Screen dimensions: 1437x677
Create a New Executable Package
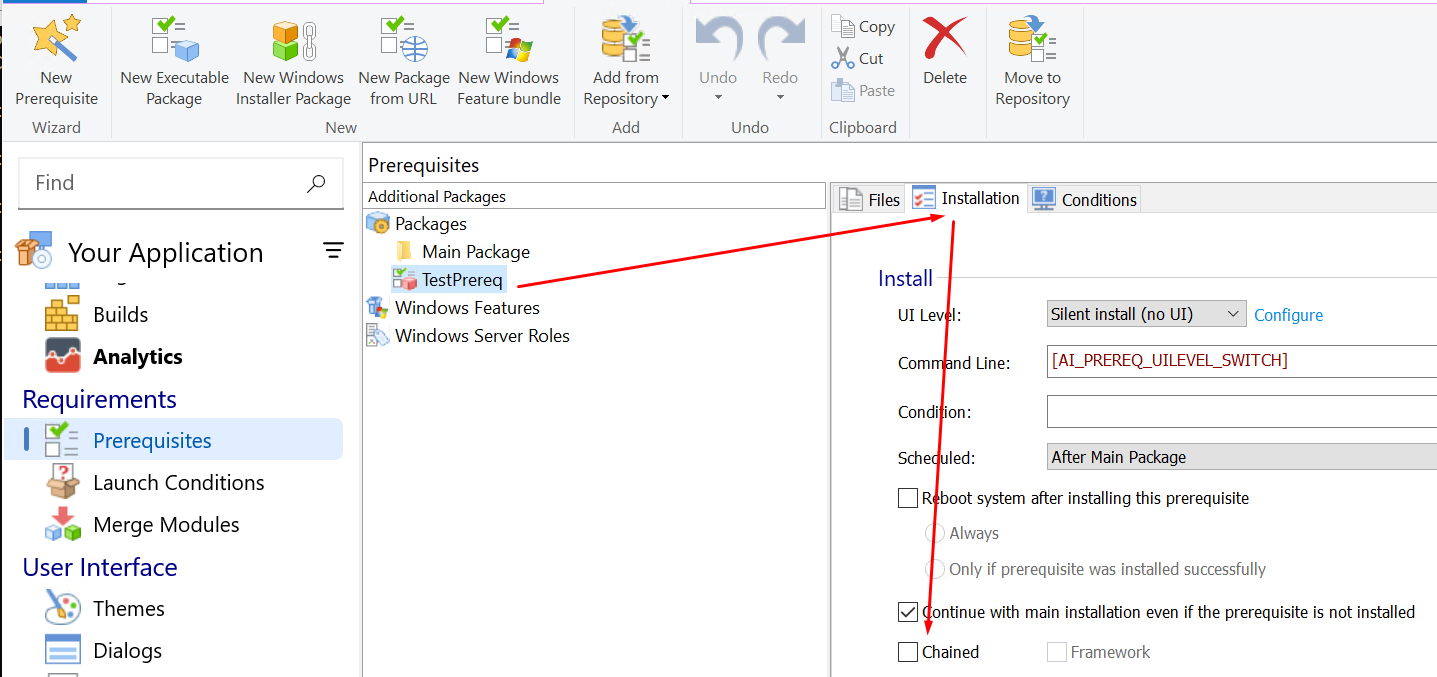point(174,62)
